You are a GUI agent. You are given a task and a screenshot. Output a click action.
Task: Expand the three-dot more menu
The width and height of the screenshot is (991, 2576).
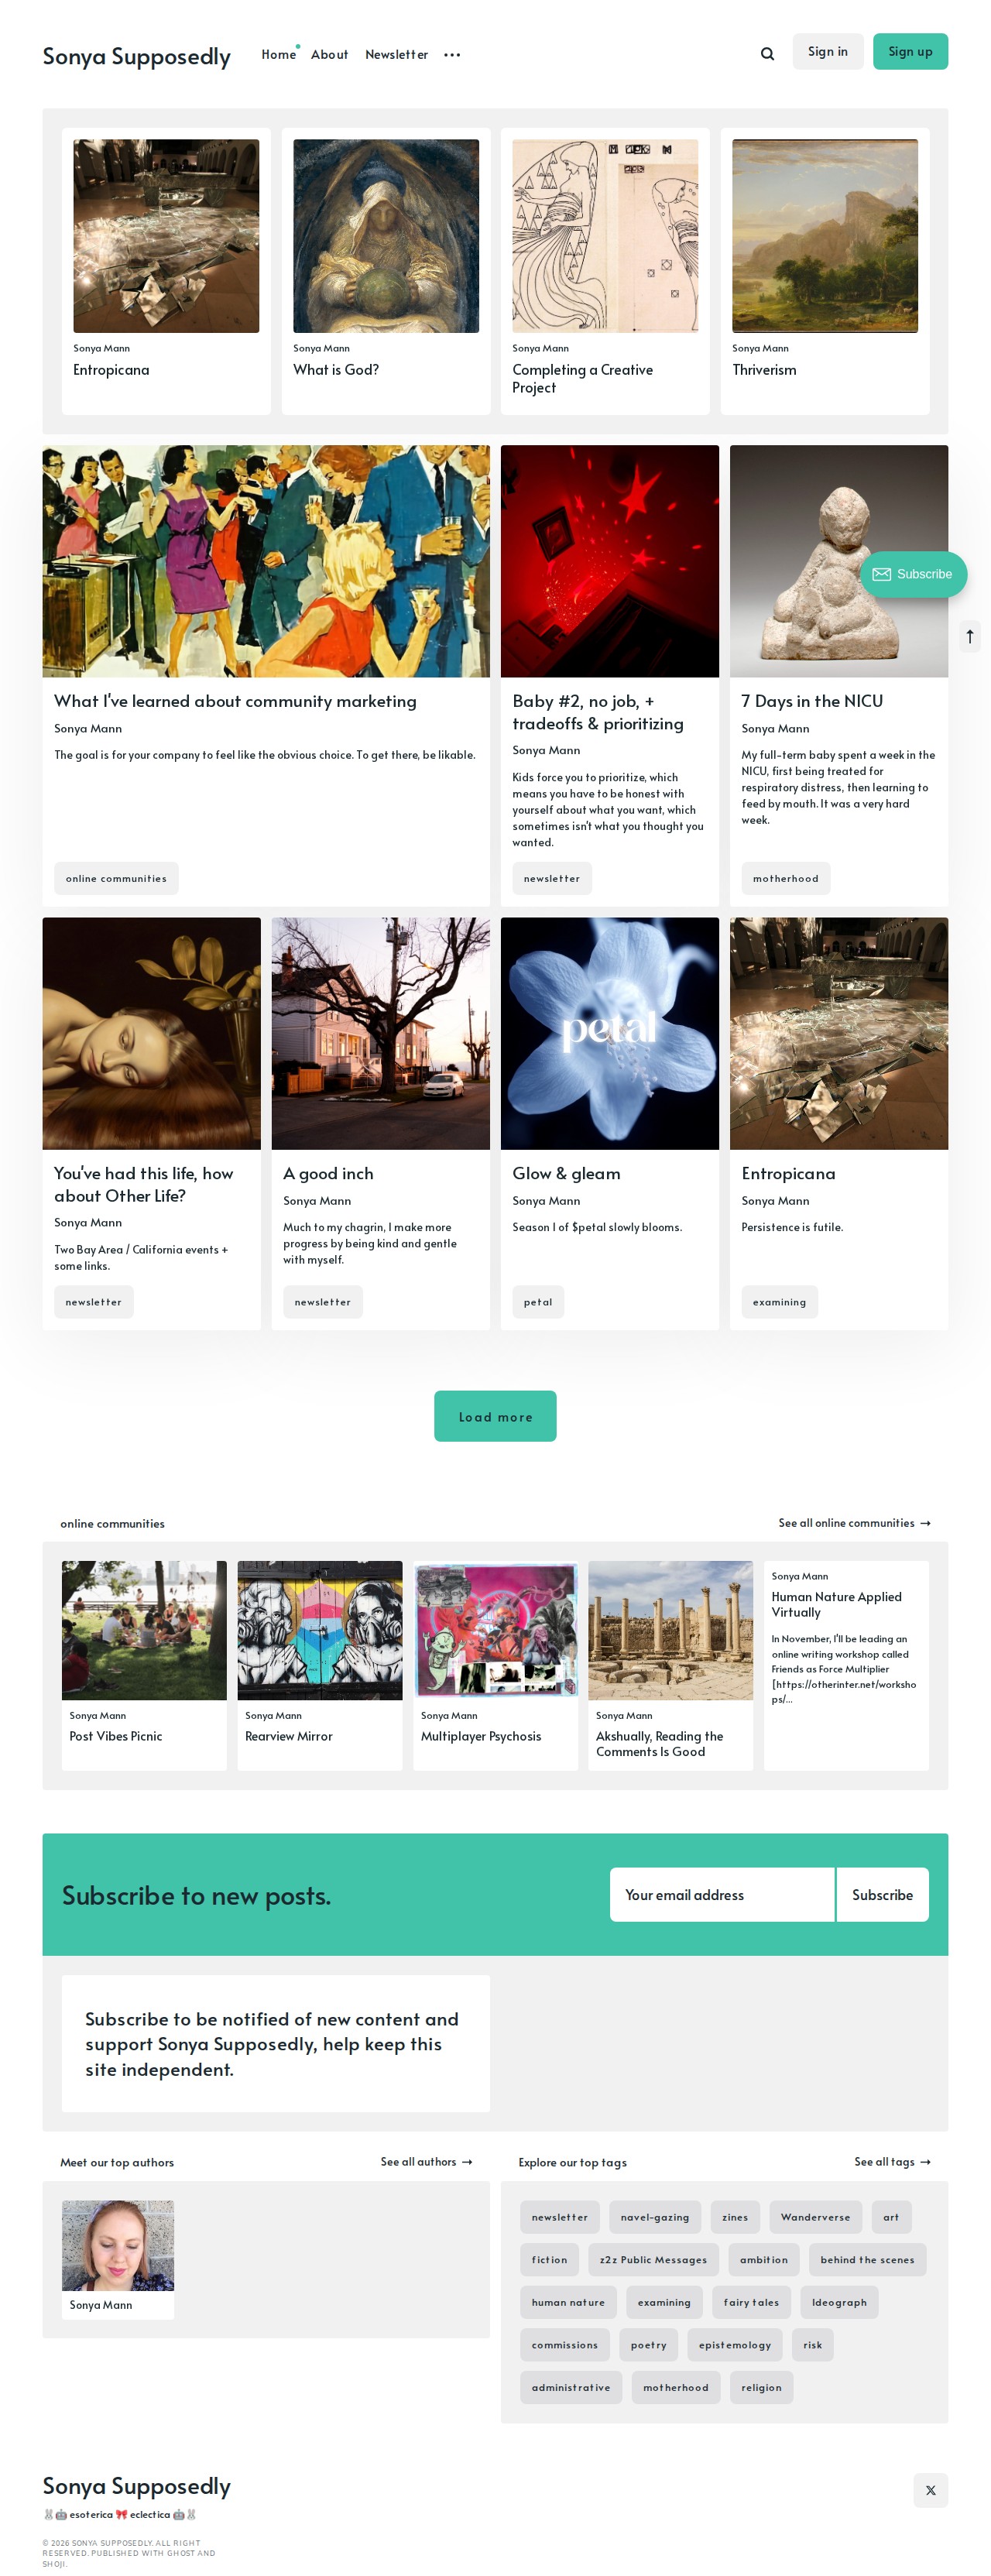[452, 55]
